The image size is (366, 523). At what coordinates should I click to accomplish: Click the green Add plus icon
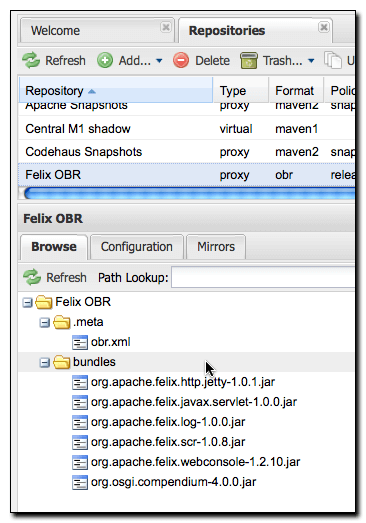tap(105, 61)
